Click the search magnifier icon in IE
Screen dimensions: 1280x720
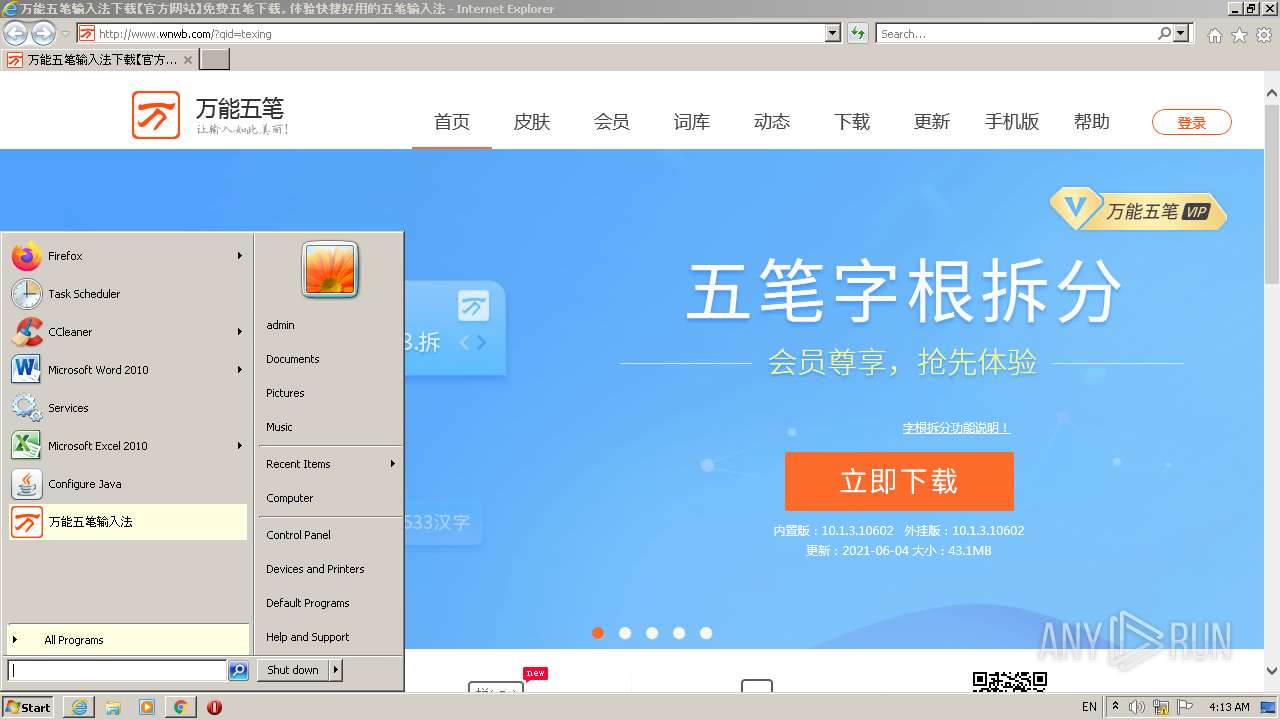pyautogui.click(x=1164, y=33)
